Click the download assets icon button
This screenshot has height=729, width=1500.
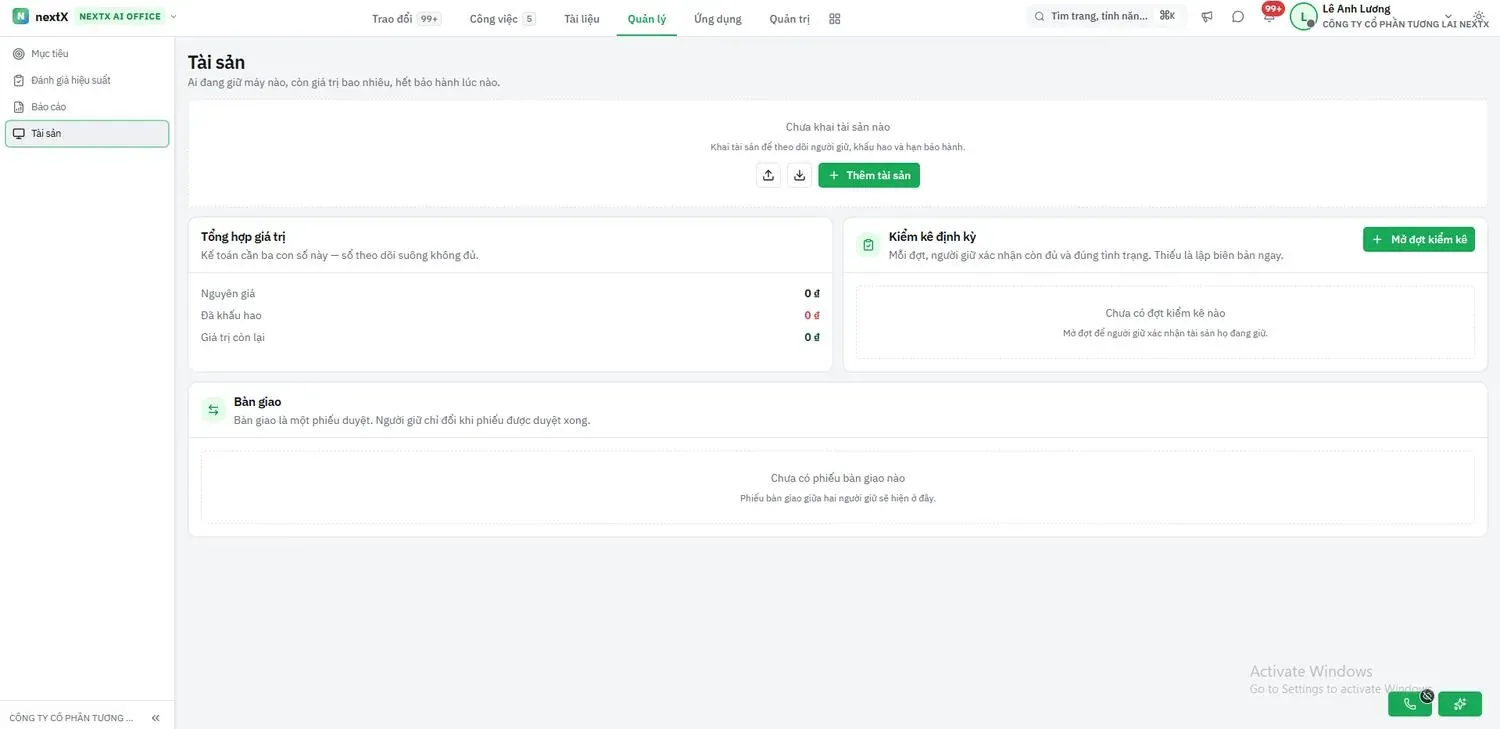pyautogui.click(x=799, y=175)
